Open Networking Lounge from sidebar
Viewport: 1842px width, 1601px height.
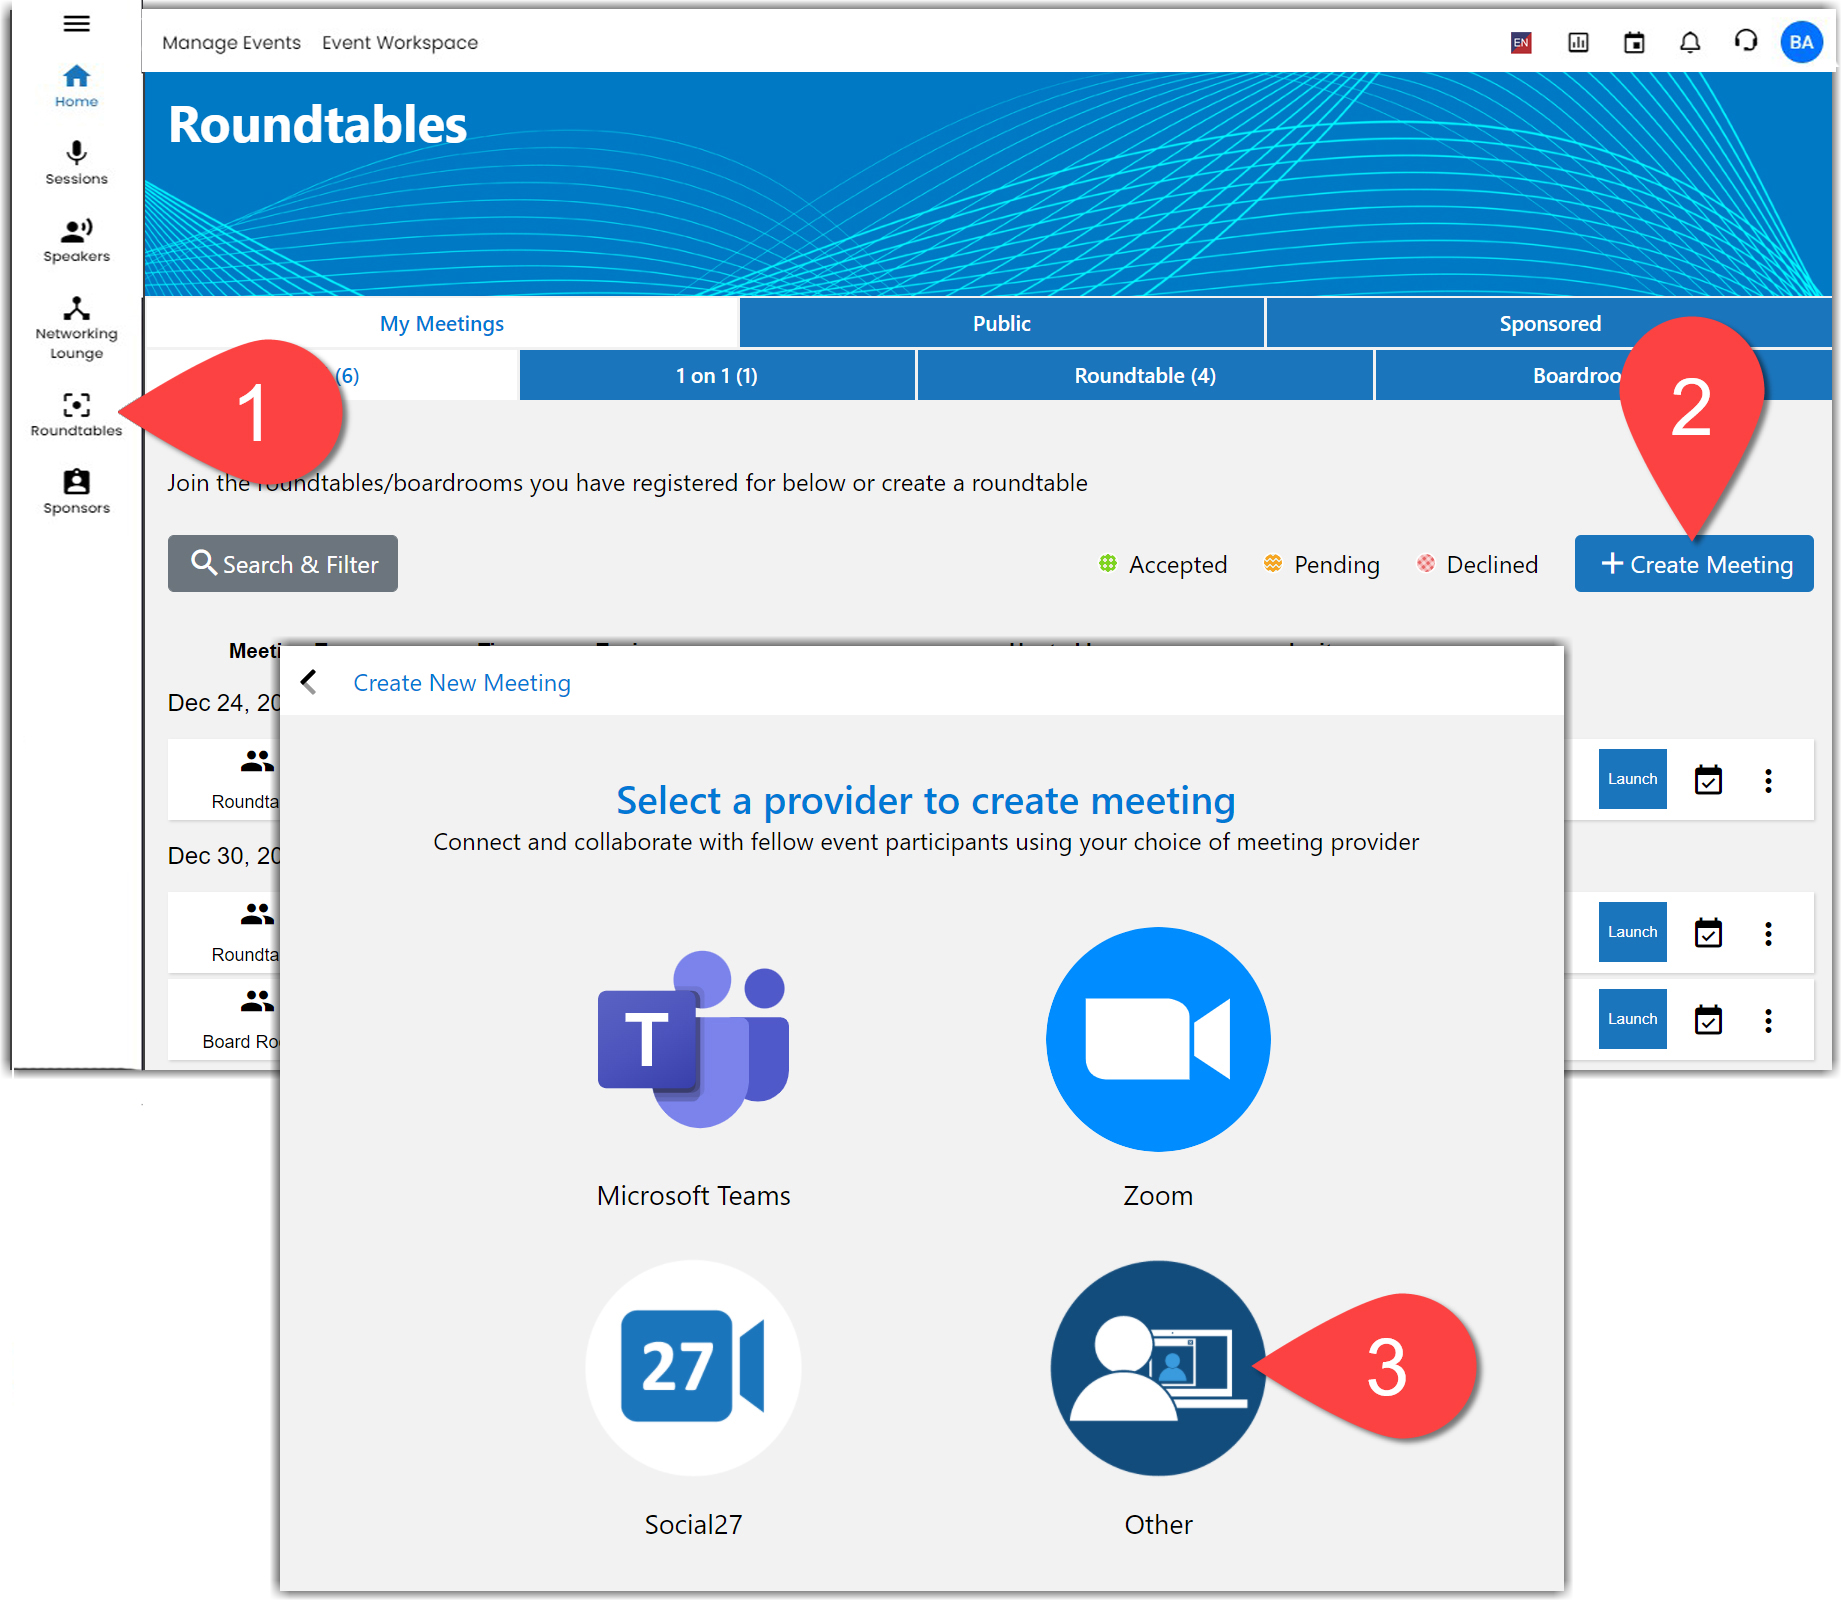76,327
